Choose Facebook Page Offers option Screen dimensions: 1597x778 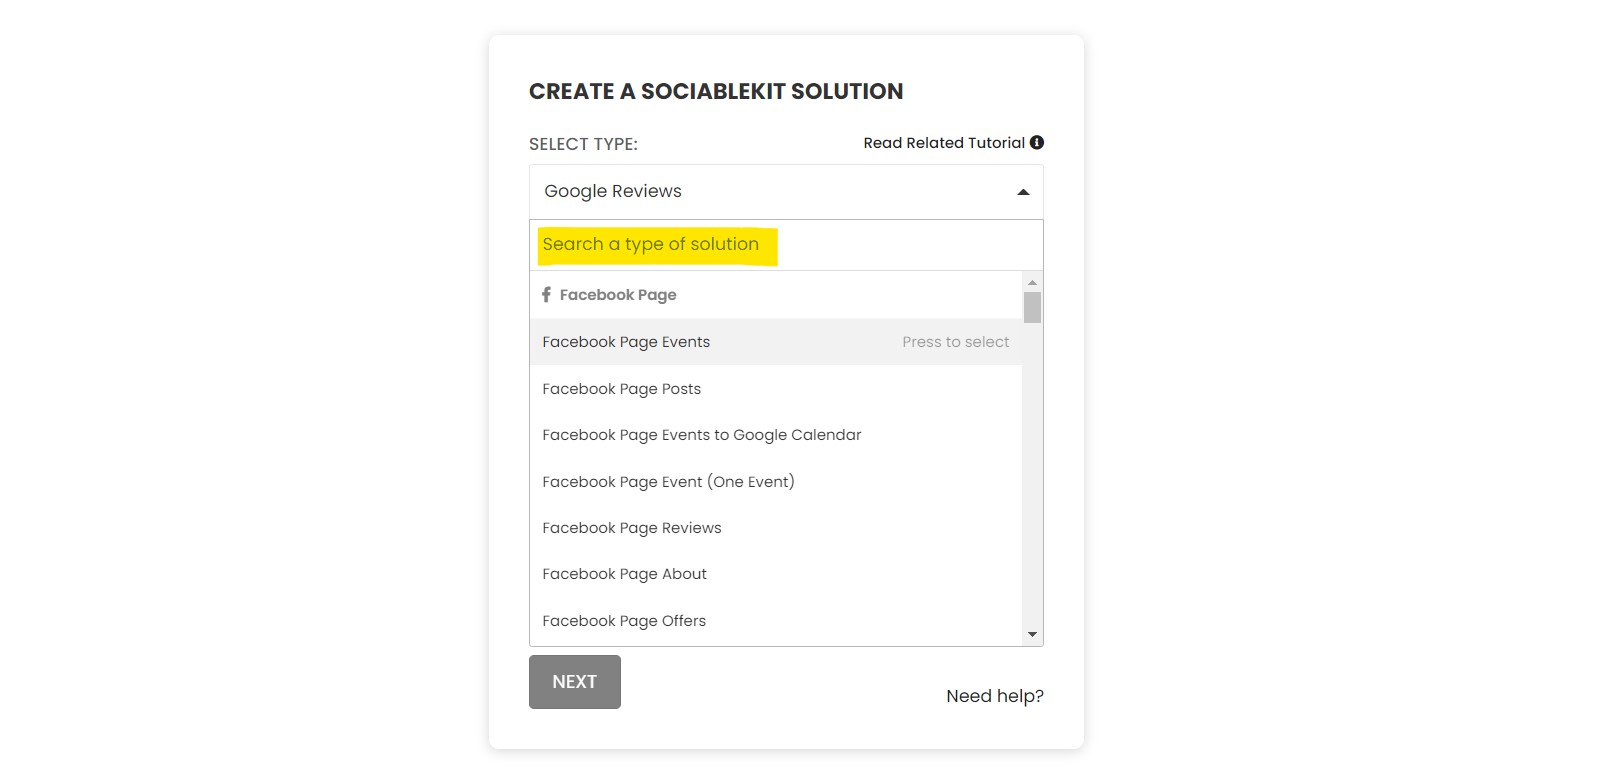coord(776,621)
